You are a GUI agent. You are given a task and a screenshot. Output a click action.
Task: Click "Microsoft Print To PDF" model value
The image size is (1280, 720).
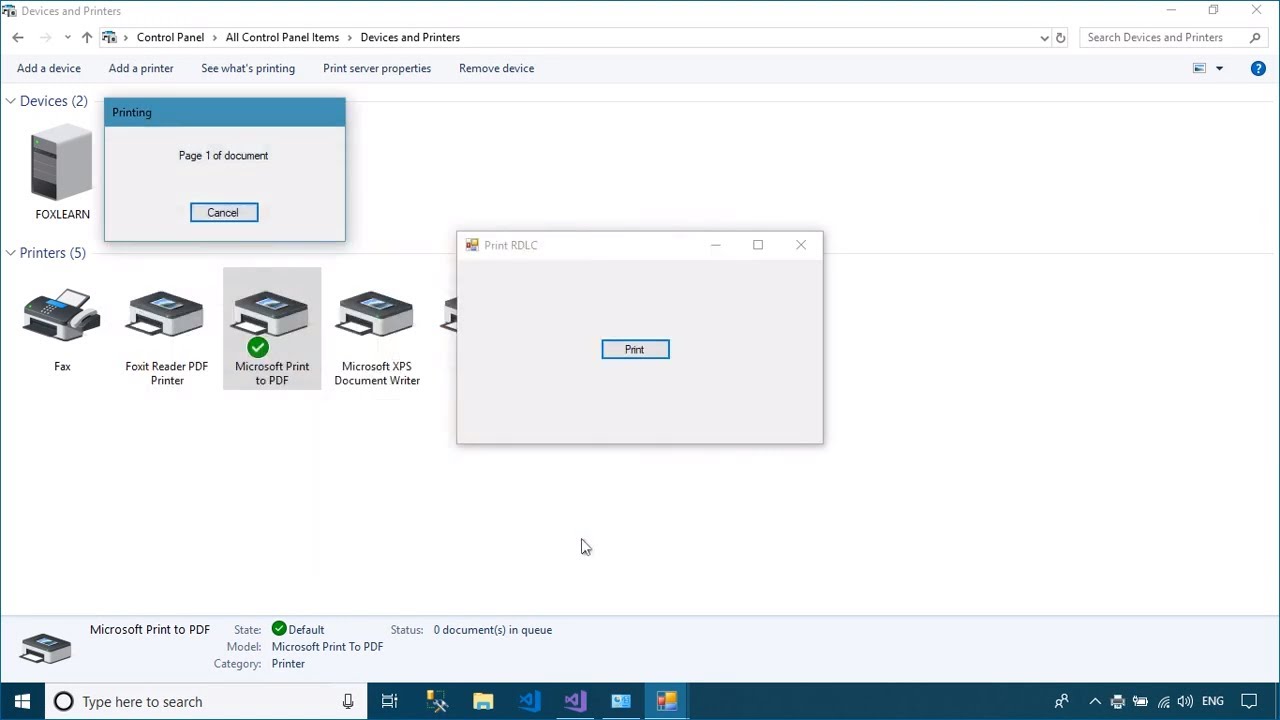[x=327, y=647]
